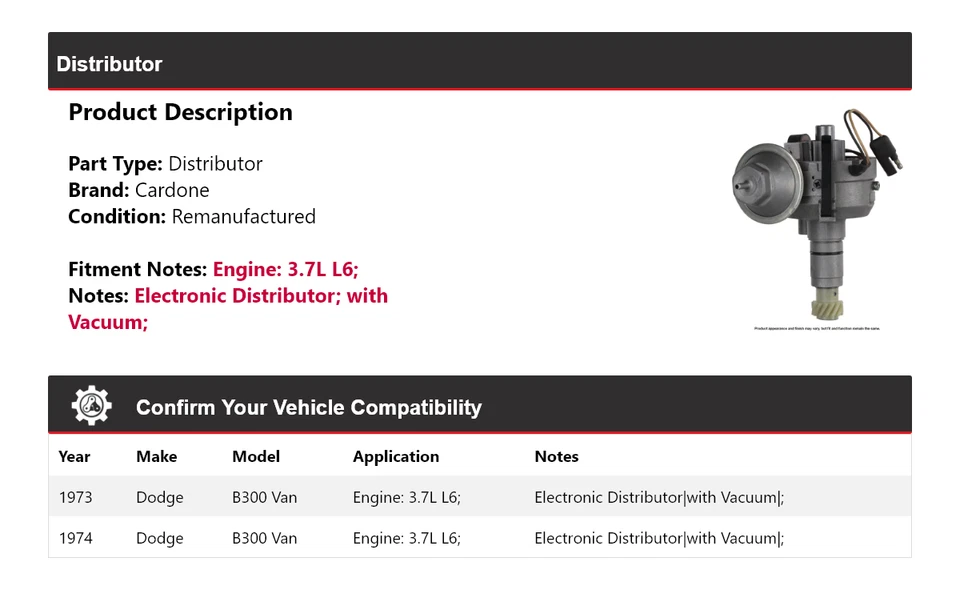This screenshot has width=960, height=590.
Task: Click the Distributor header title
Action: (x=109, y=64)
